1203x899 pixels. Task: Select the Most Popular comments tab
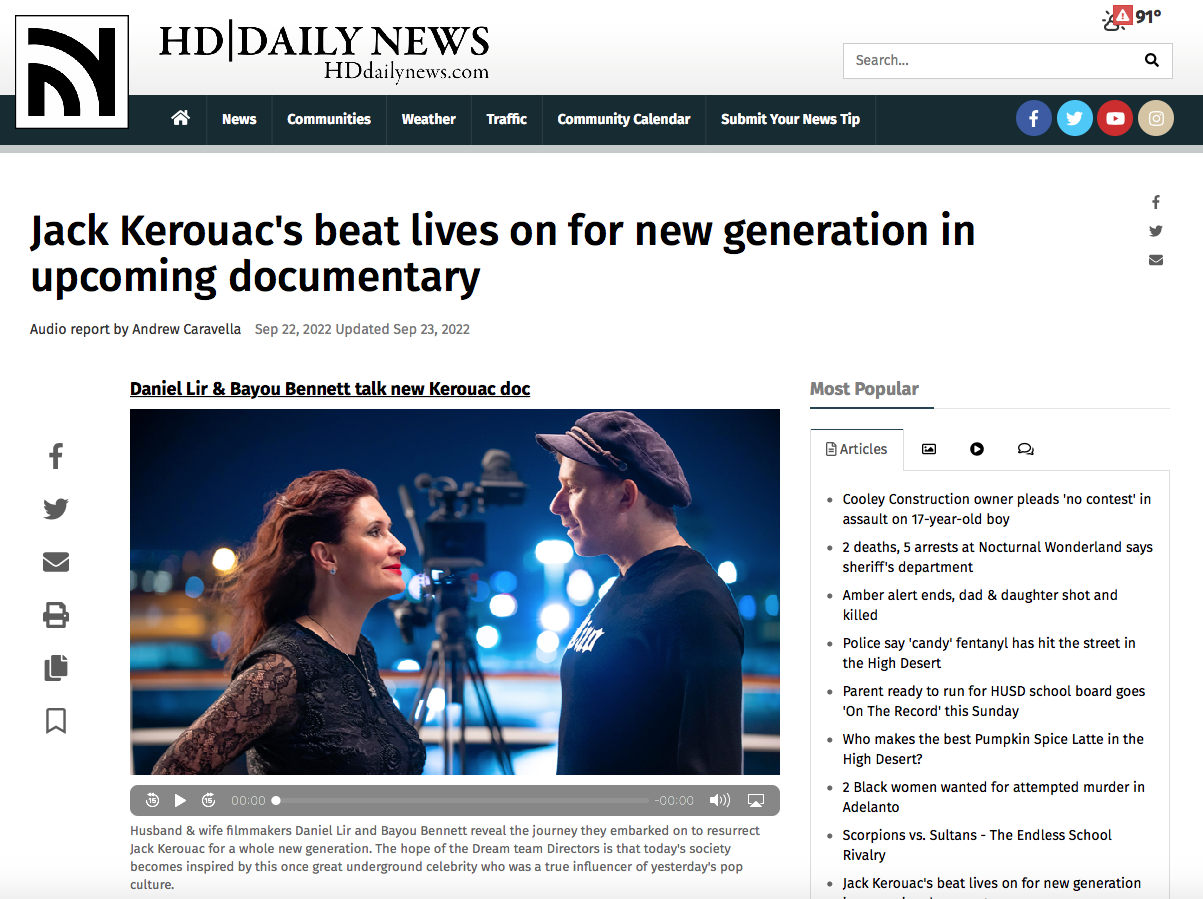click(x=1025, y=449)
